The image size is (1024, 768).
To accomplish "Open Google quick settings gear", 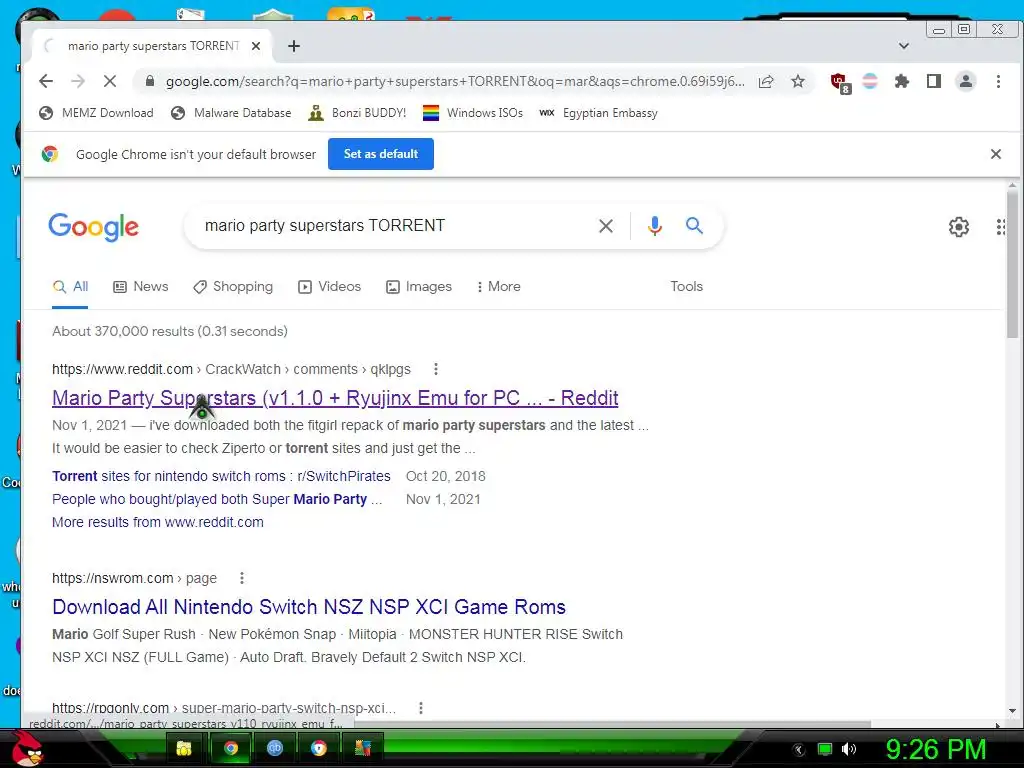I will coord(959,227).
